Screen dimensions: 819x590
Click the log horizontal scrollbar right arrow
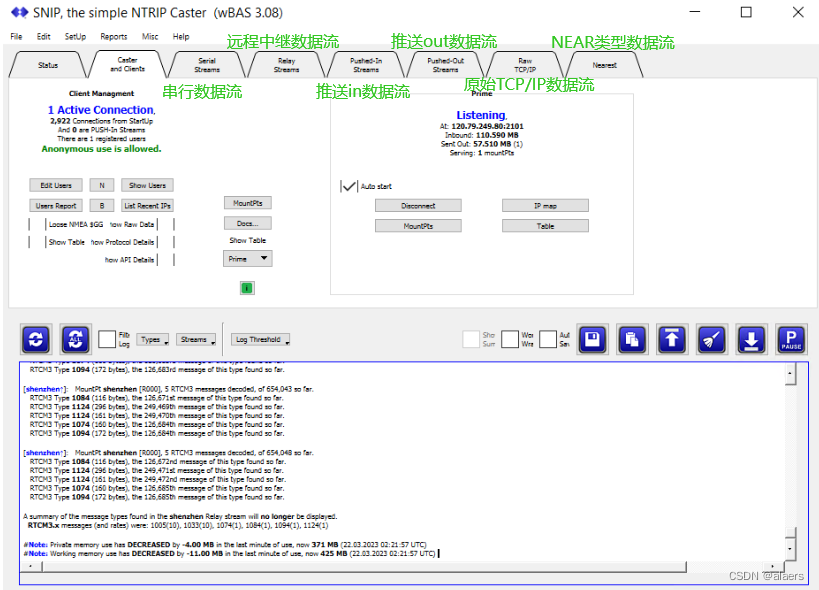click(773, 567)
